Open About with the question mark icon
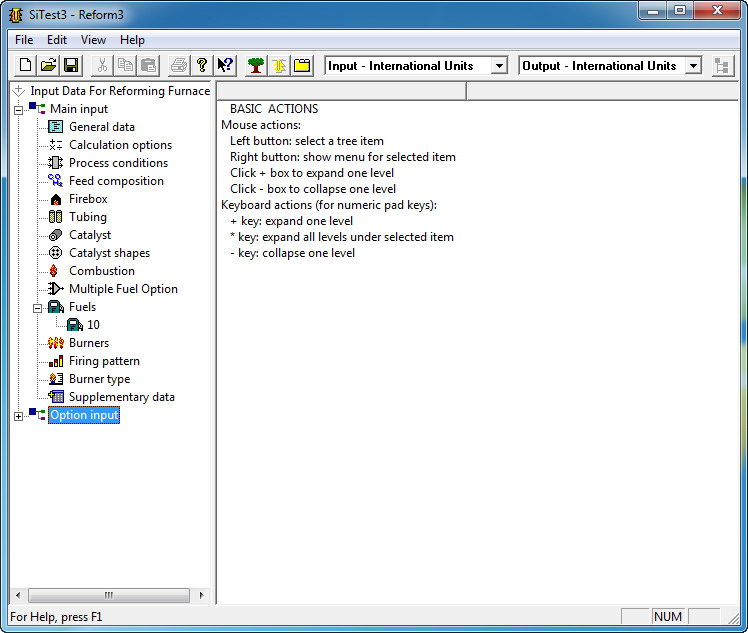The width and height of the screenshot is (748, 633). pos(202,65)
